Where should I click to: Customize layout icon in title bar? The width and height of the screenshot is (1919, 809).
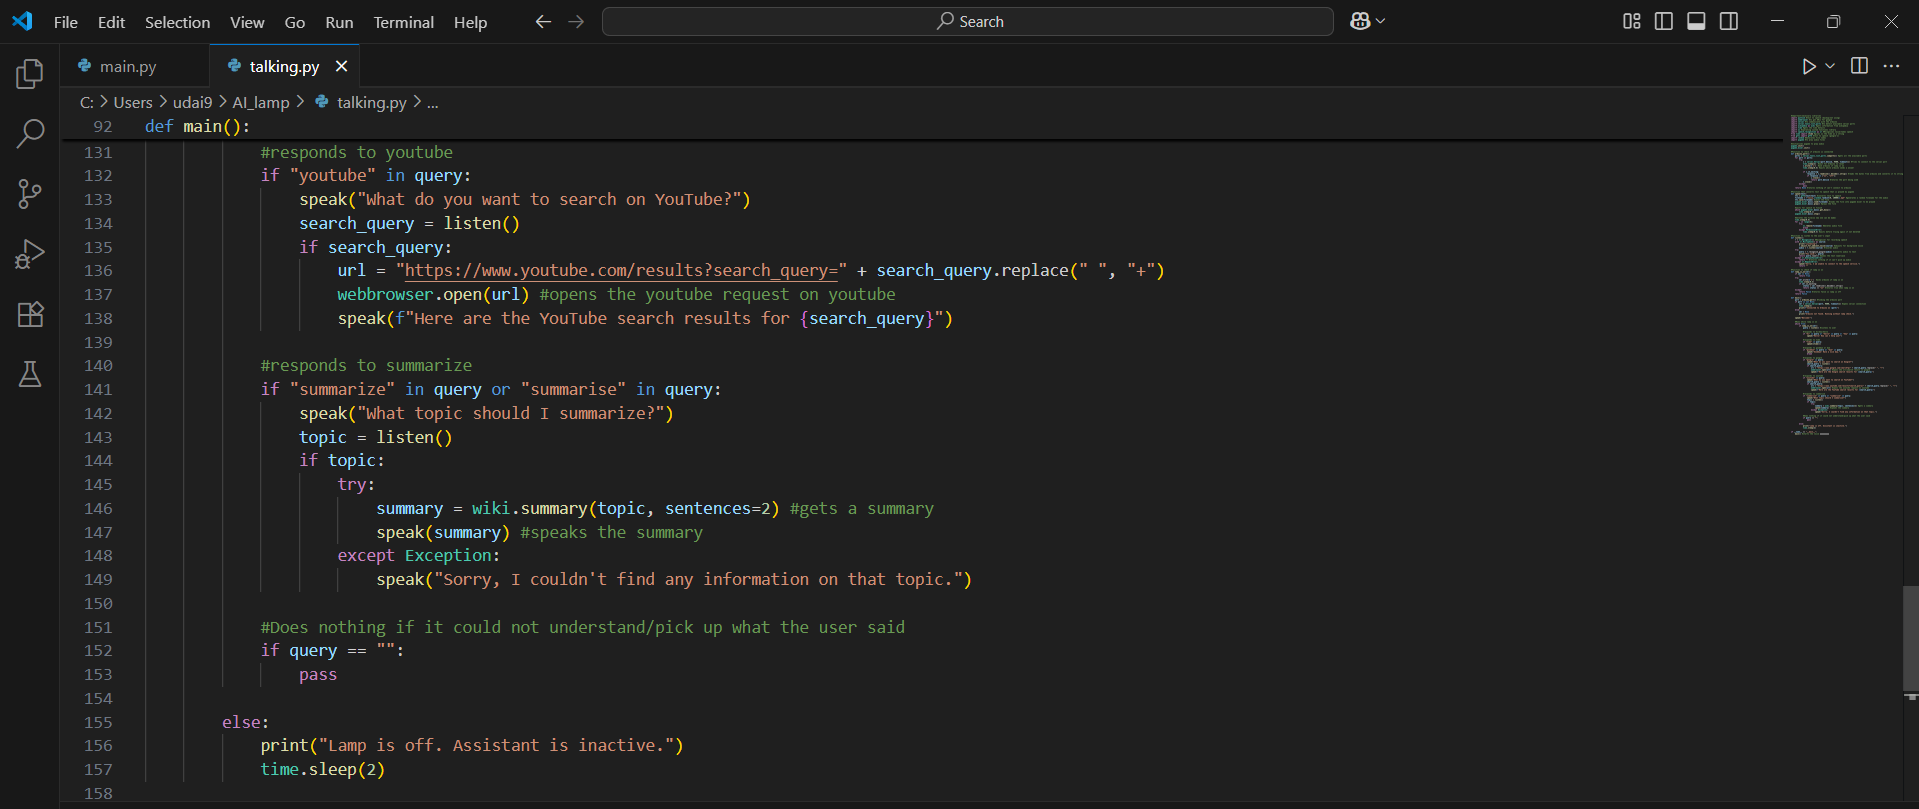pyautogui.click(x=1632, y=21)
